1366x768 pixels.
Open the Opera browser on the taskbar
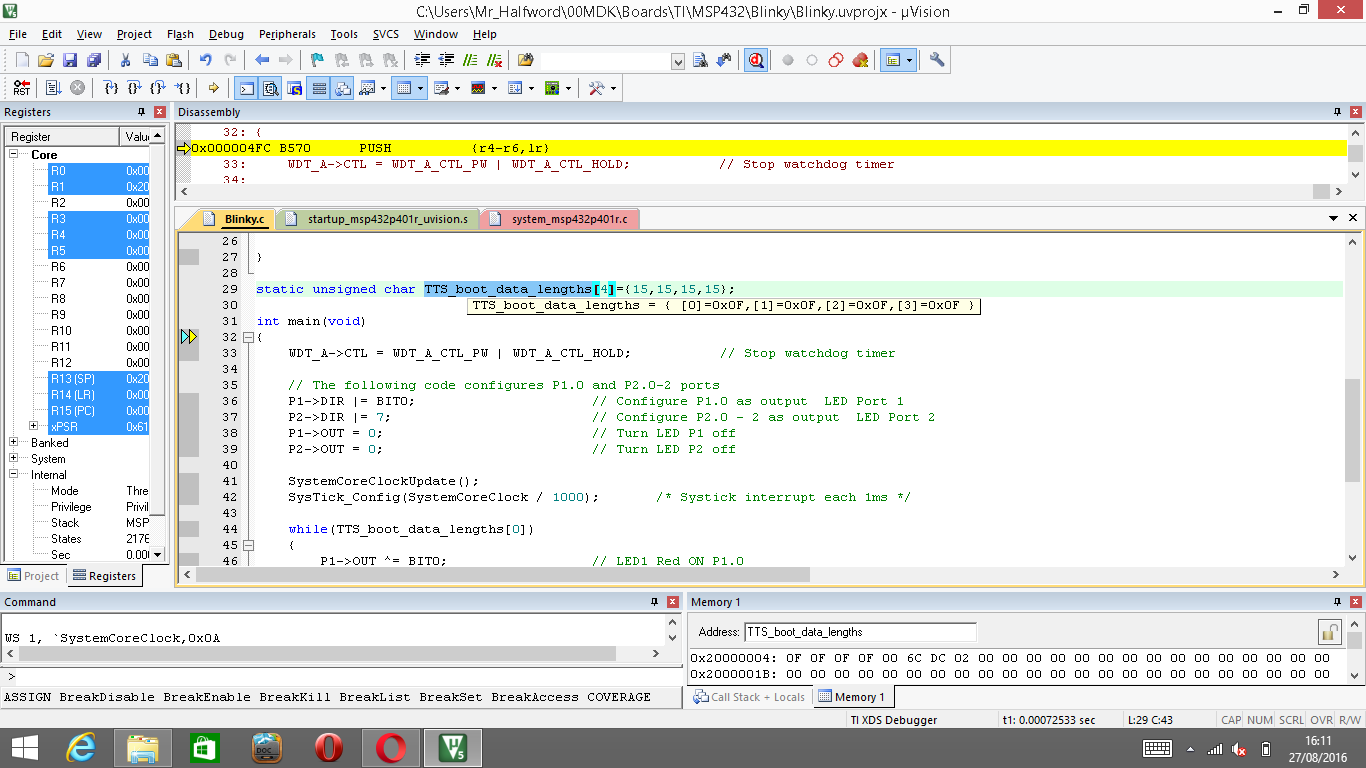(328, 748)
